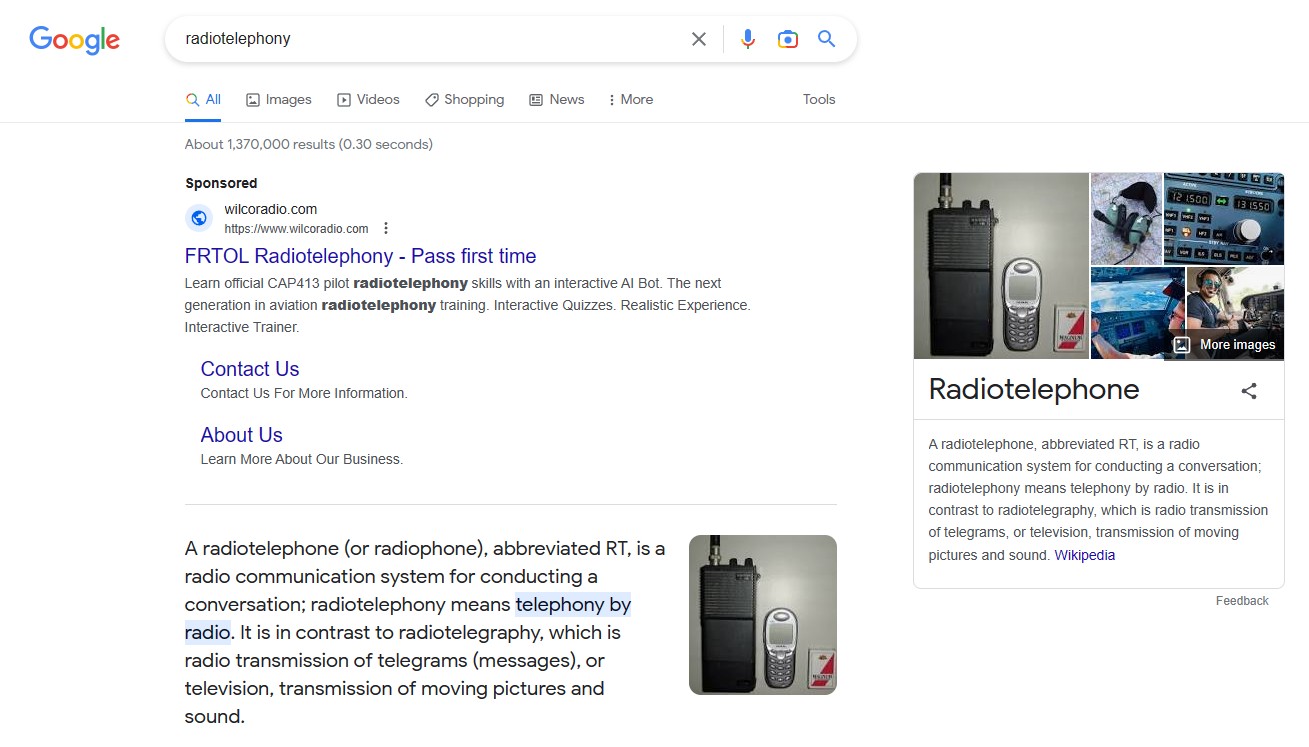This screenshot has width=1309, height=747.
Task: Start voice search with microphone icon
Action: point(748,39)
